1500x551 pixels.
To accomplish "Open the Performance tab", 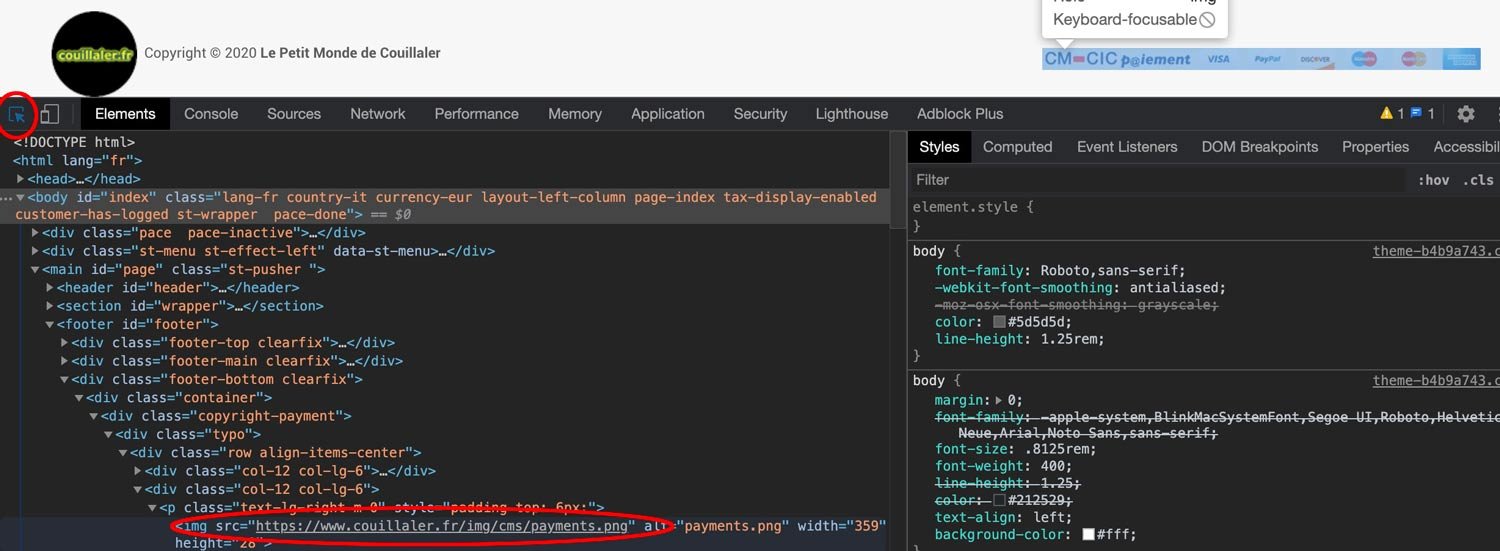I will click(x=476, y=114).
